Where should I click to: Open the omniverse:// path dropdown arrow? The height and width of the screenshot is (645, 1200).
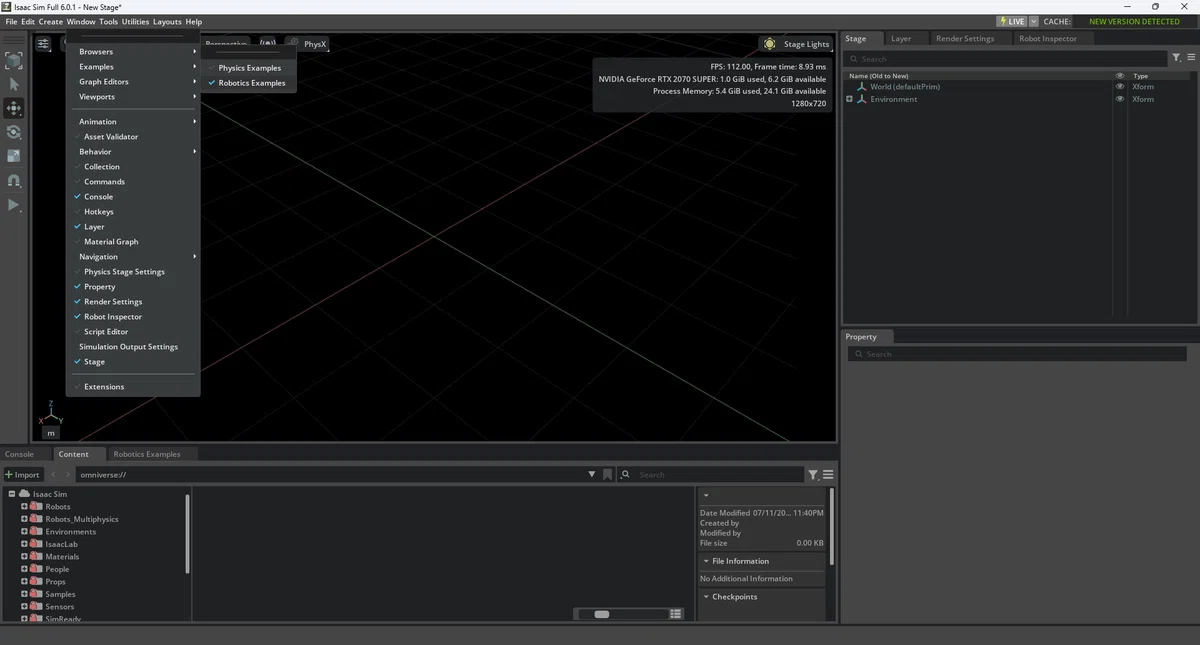point(592,475)
